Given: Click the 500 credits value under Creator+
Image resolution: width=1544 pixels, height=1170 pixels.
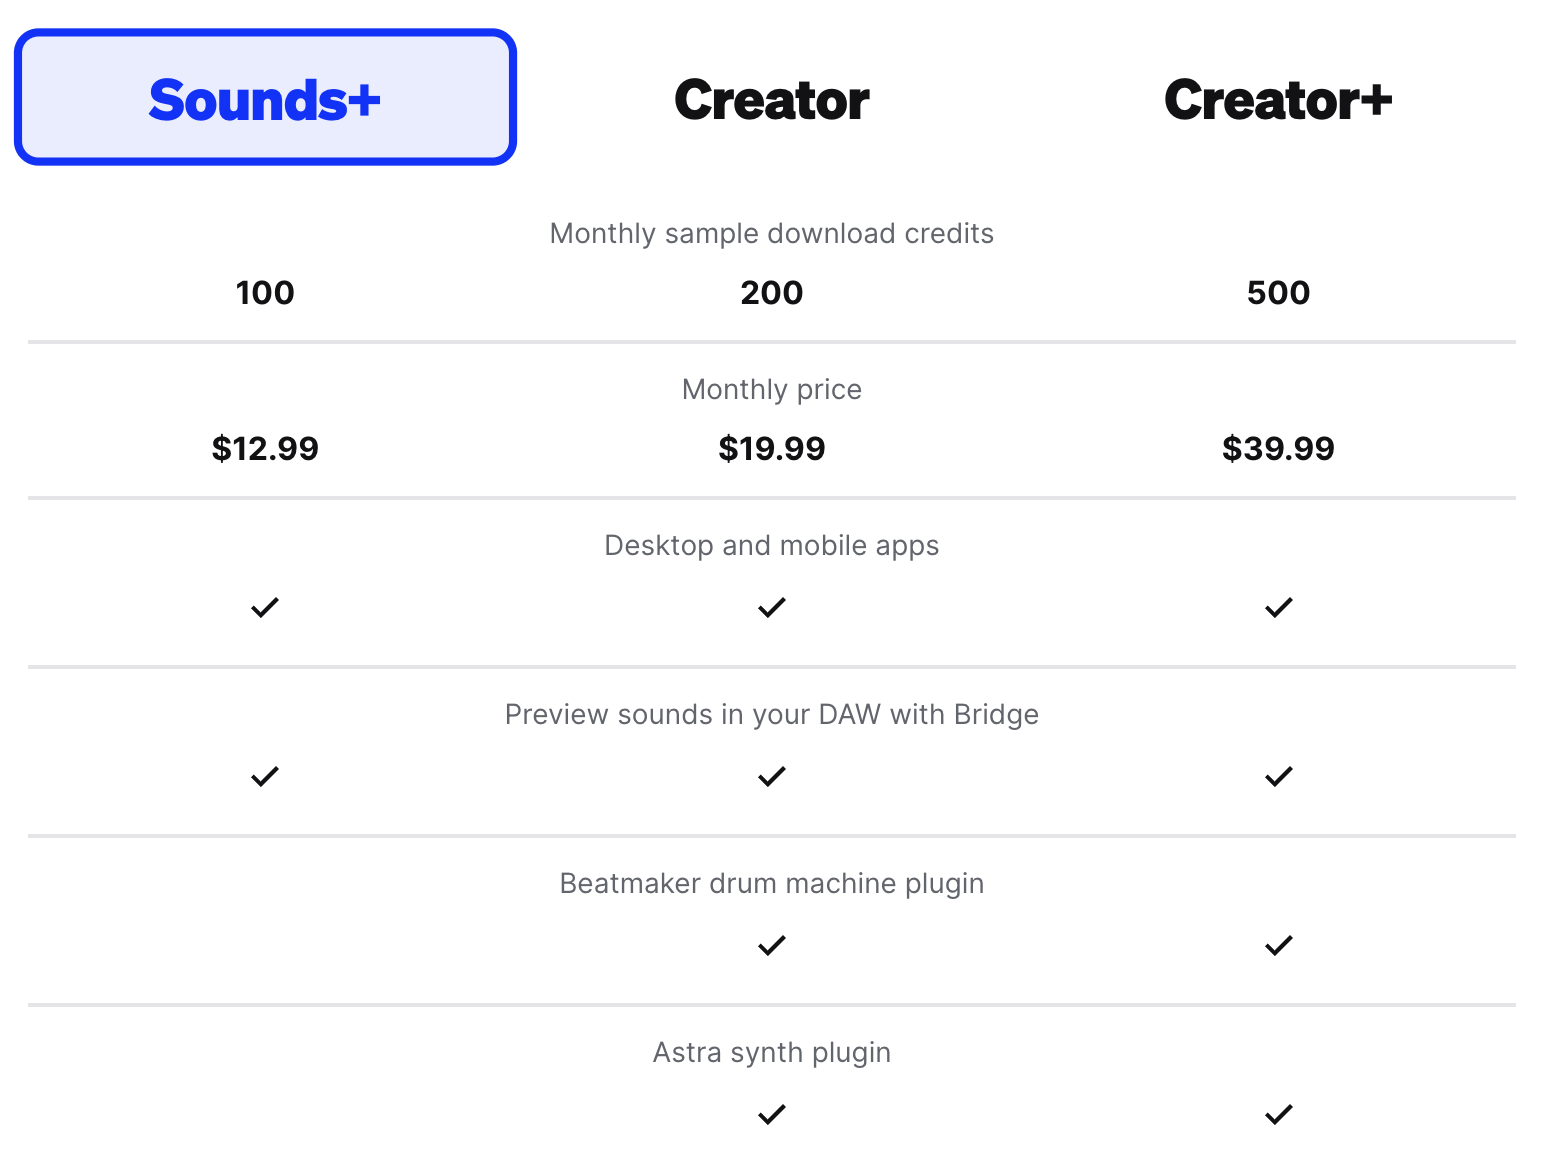Looking at the screenshot, I should click(1277, 292).
